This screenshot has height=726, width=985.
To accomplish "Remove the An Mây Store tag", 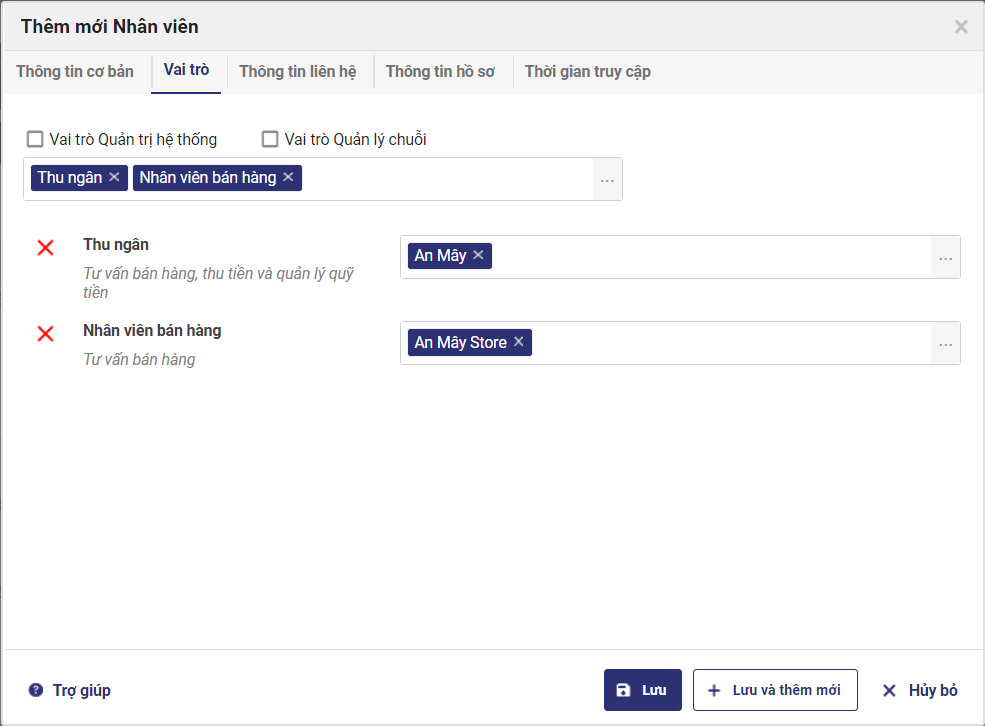I will [518, 343].
